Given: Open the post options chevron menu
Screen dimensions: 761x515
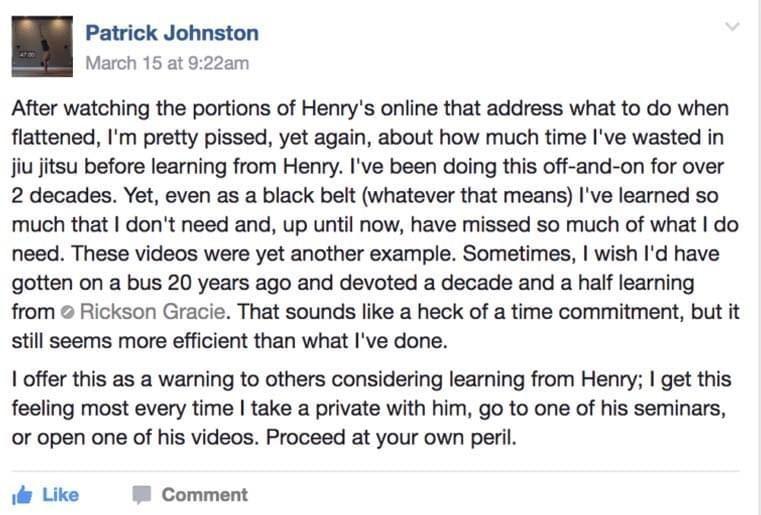Looking at the screenshot, I should coord(732,26).
